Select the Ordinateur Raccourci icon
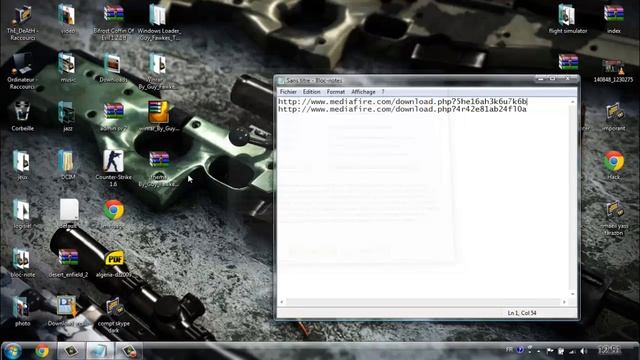Image resolution: width=640 pixels, height=360 pixels. point(22,71)
